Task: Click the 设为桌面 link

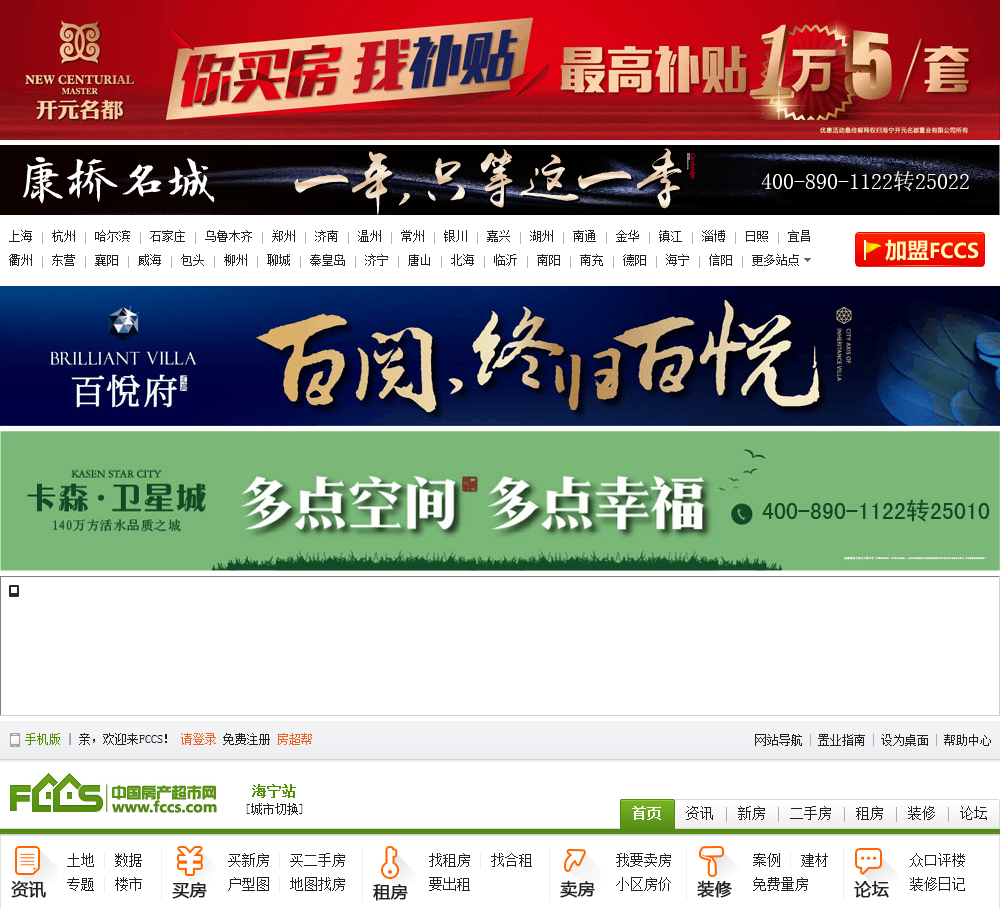Action: [904, 740]
